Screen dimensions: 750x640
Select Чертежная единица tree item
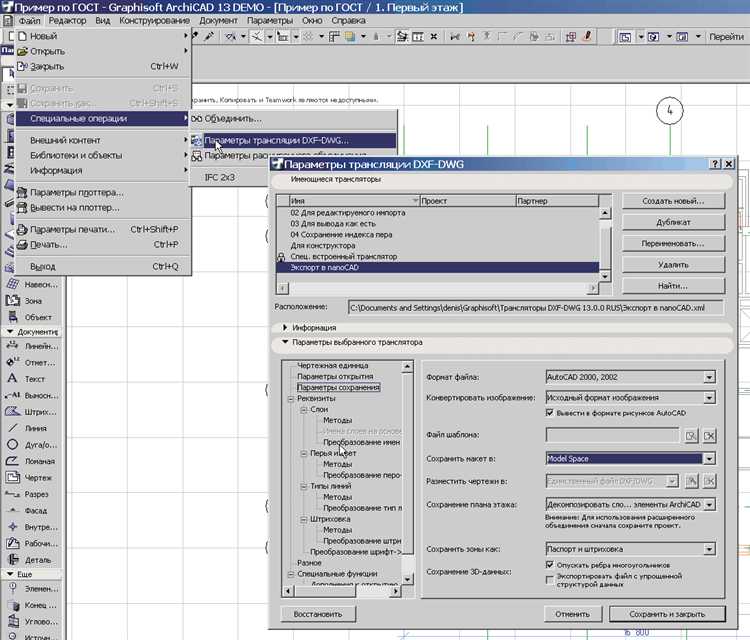(333, 365)
